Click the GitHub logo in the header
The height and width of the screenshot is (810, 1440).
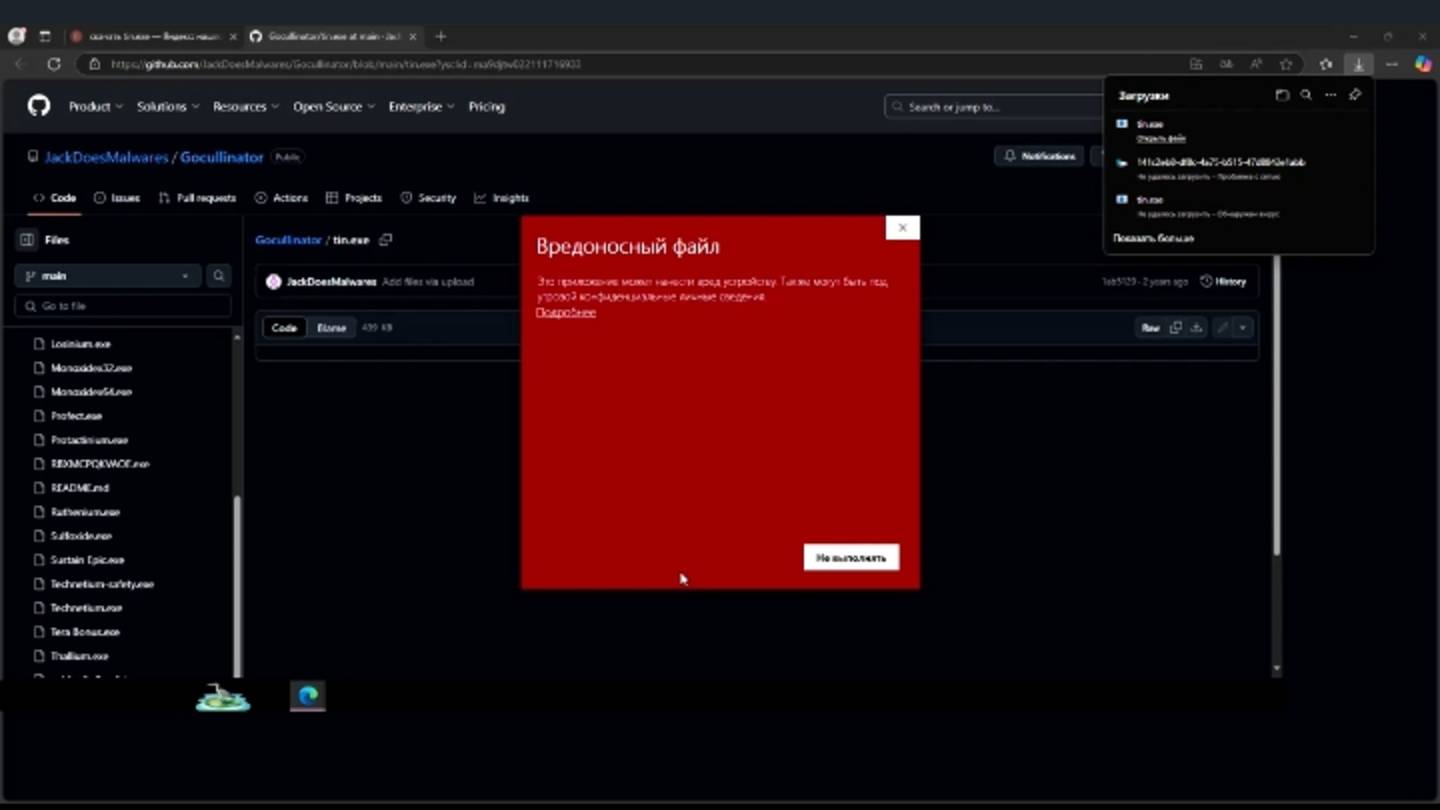click(39, 106)
